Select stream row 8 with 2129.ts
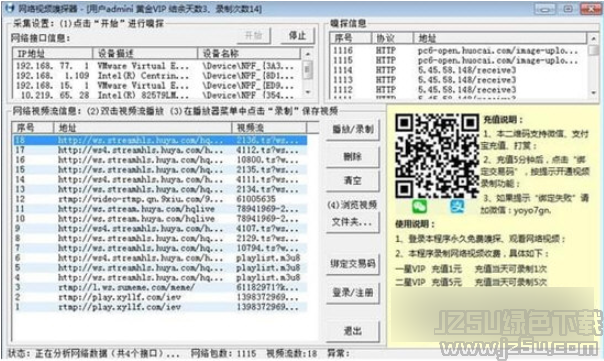 (x=160, y=238)
